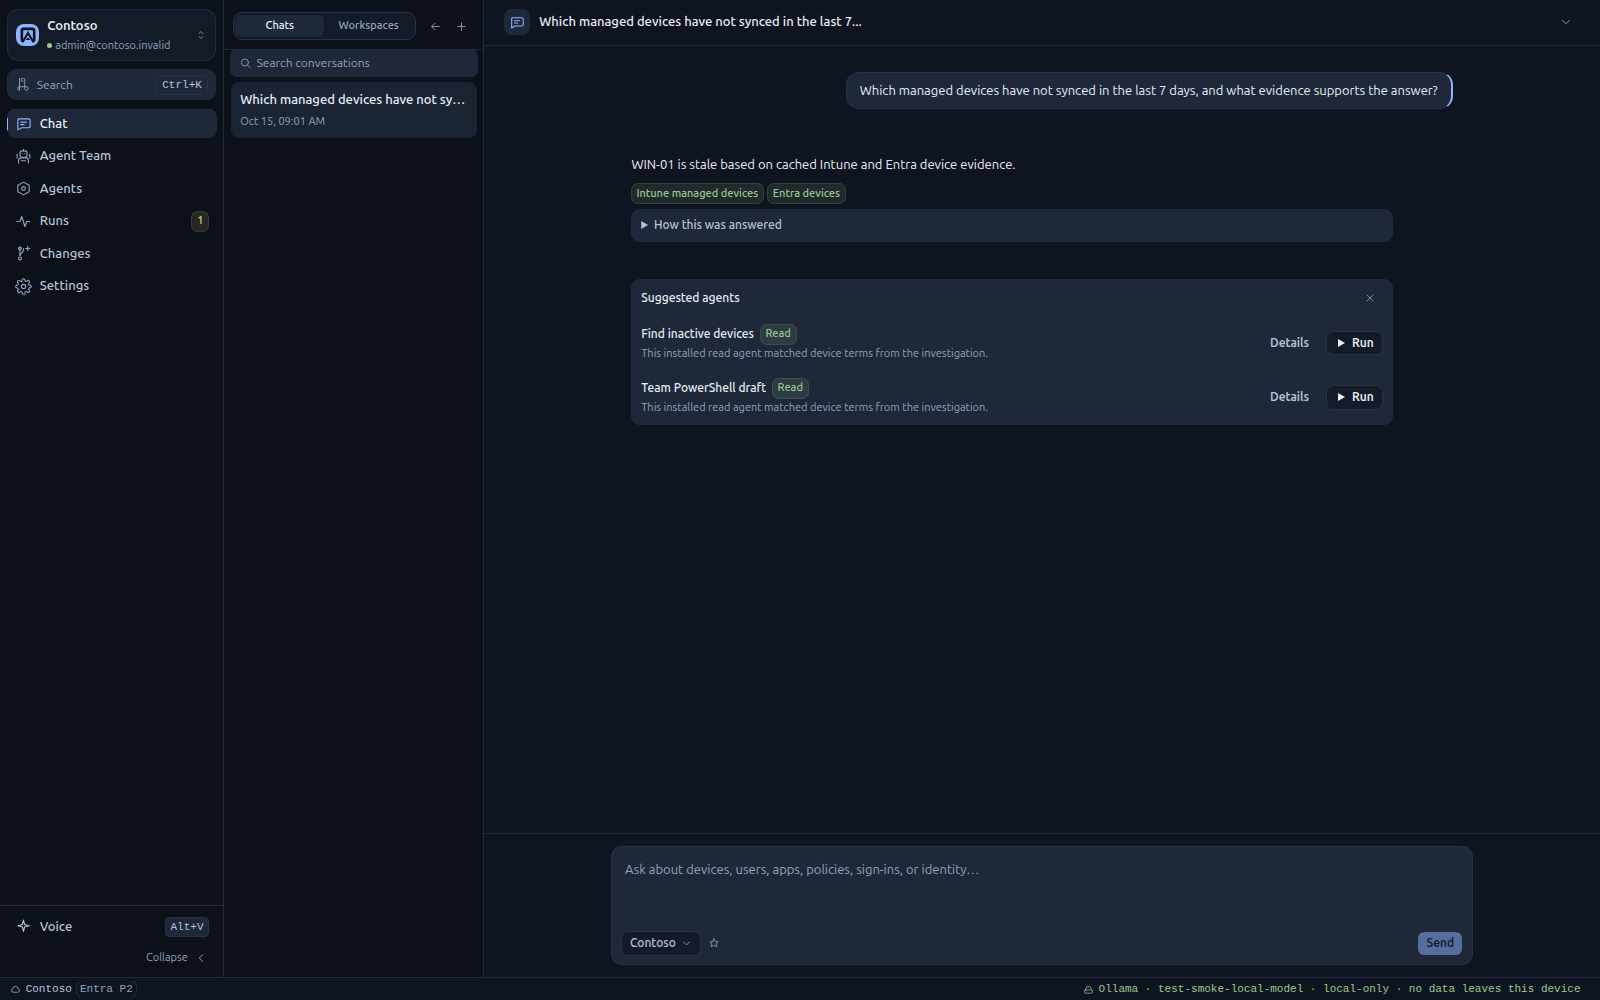
Task: Start a new chat with plus icon
Action: (461, 26)
